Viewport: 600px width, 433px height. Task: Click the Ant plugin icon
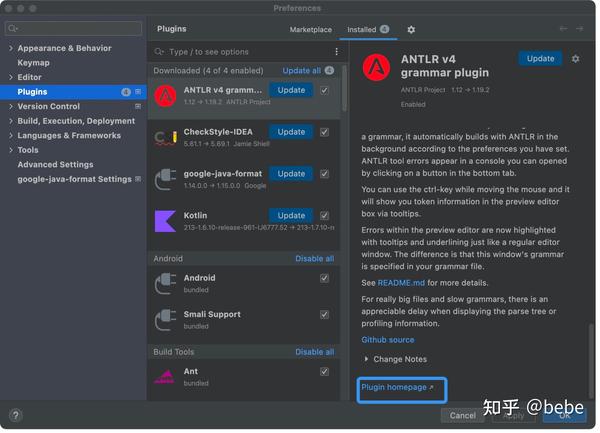point(165,377)
